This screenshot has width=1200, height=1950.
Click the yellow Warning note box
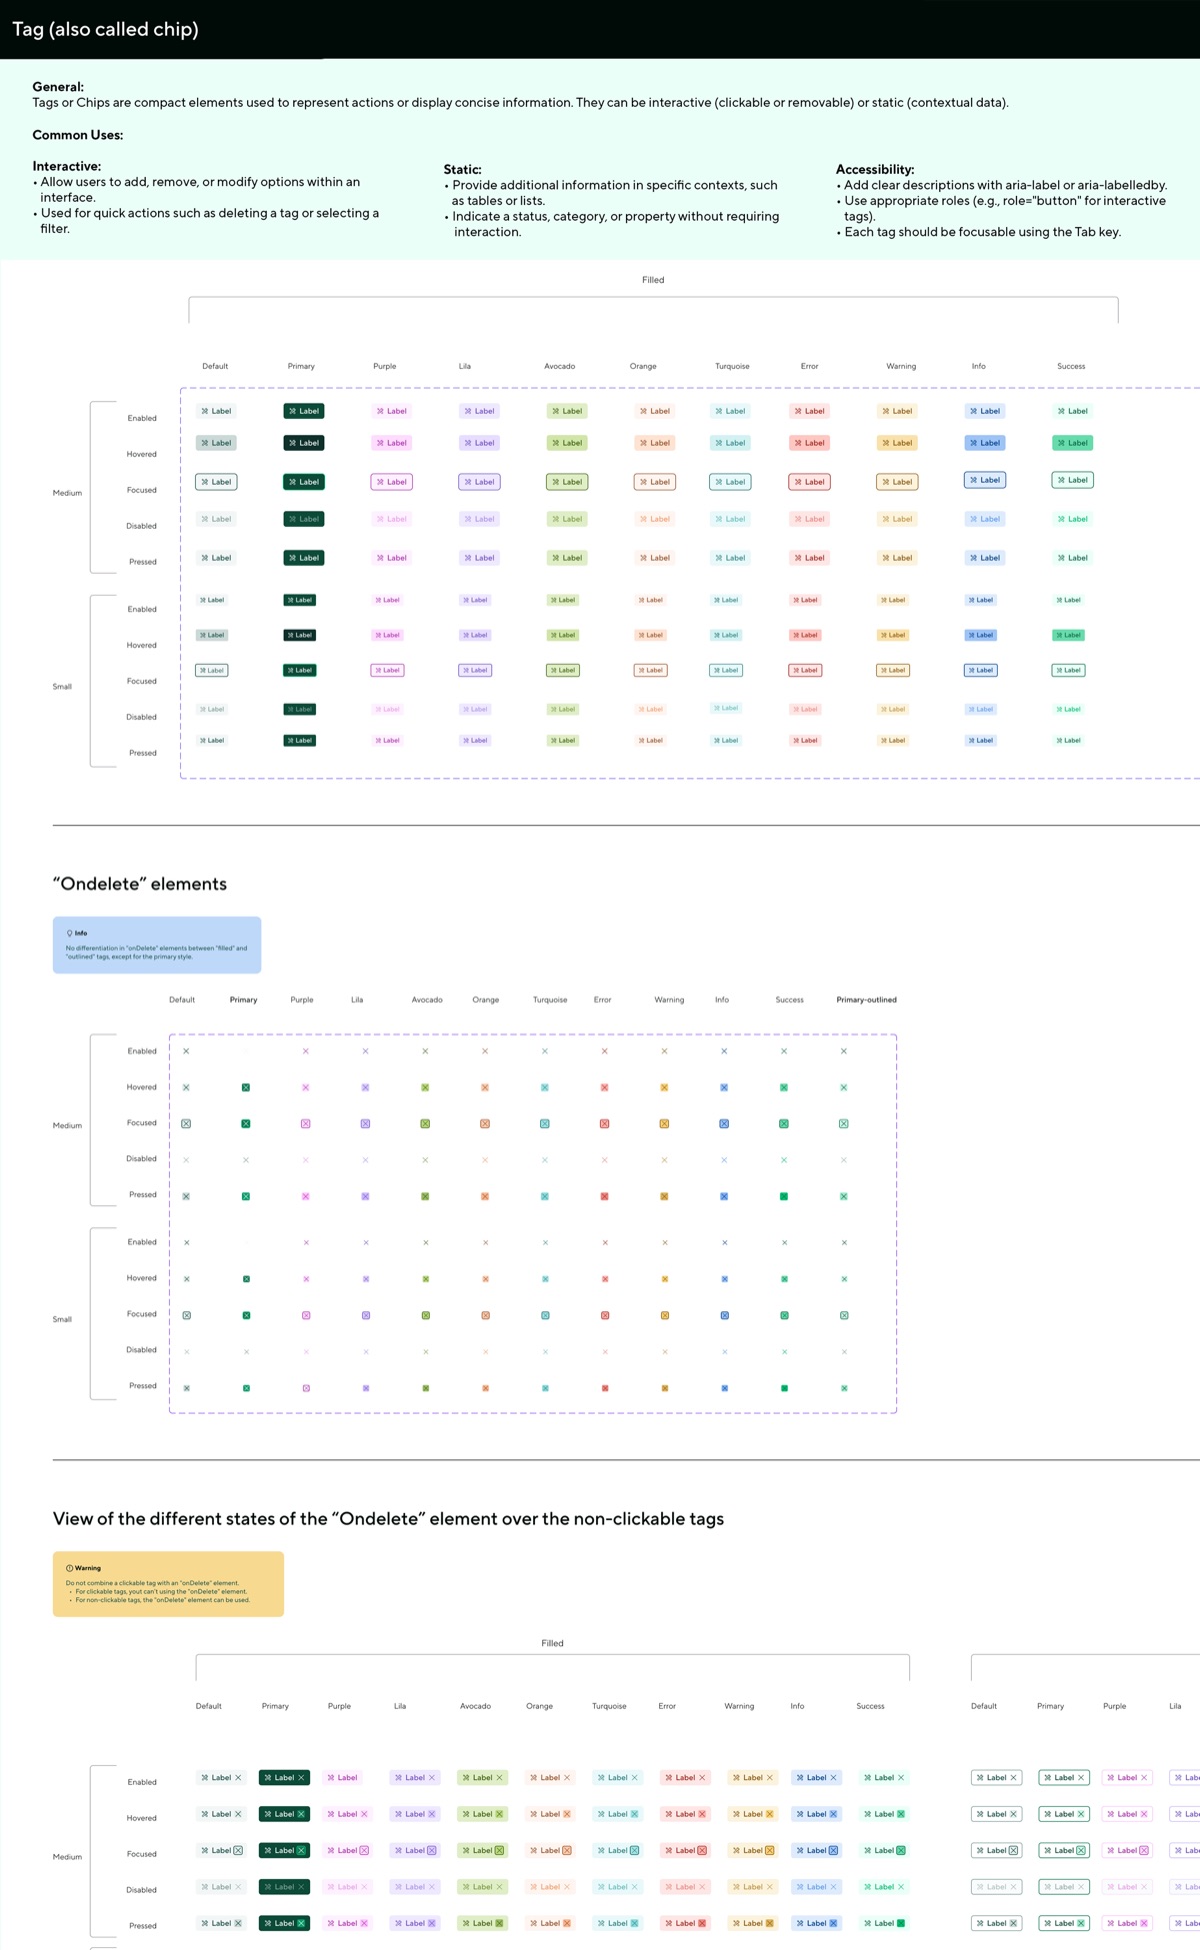(168, 1584)
